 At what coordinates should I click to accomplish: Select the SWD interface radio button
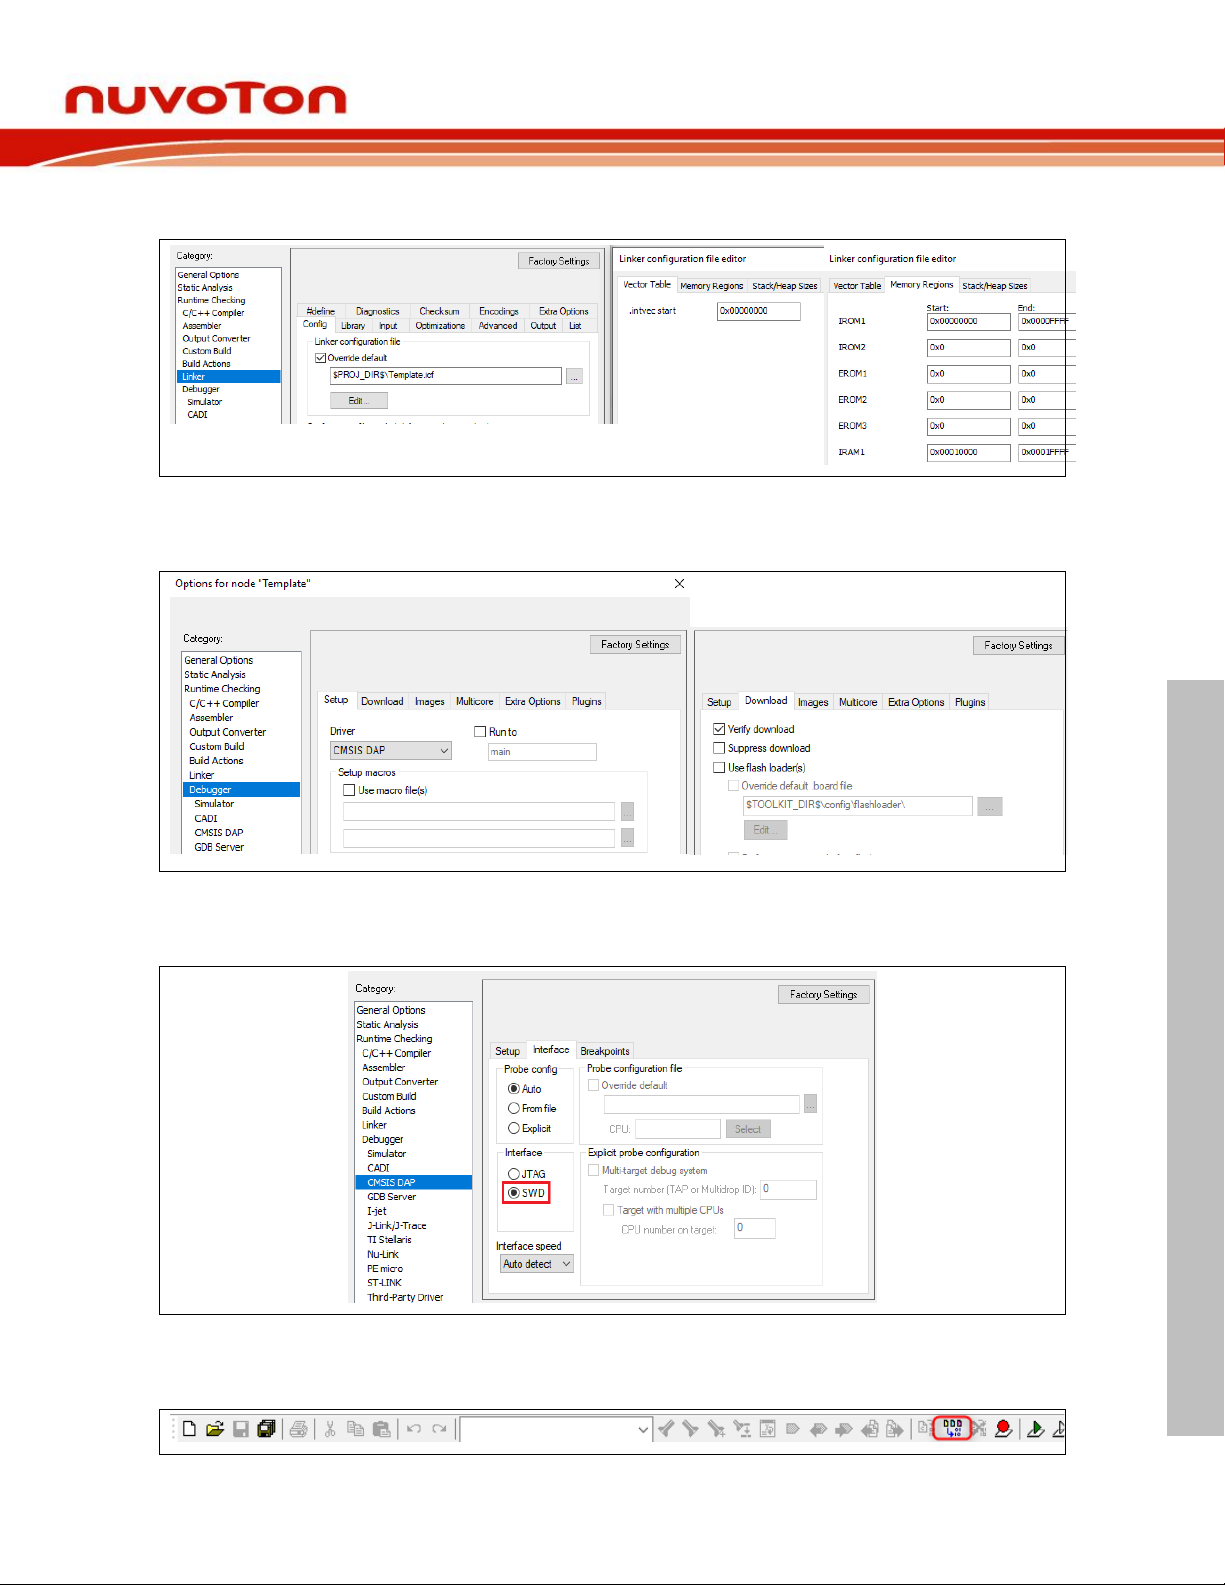(514, 1193)
